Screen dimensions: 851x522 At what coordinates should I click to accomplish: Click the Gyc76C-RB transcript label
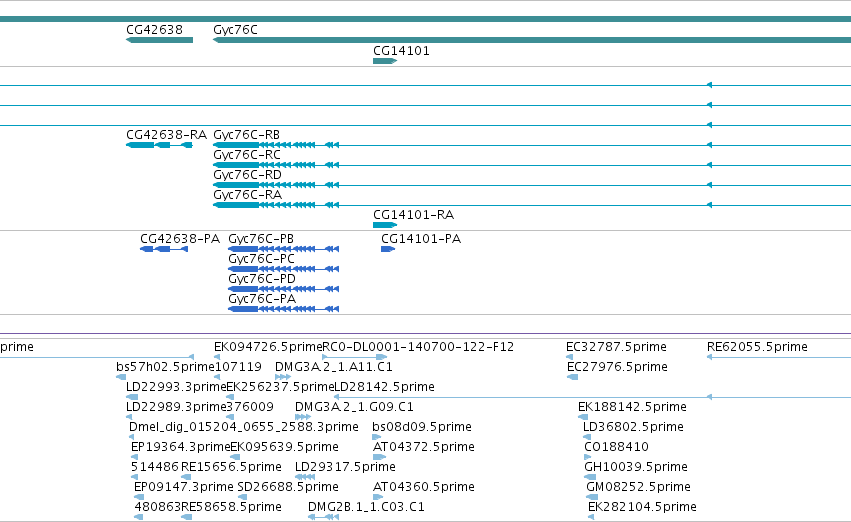246,135
